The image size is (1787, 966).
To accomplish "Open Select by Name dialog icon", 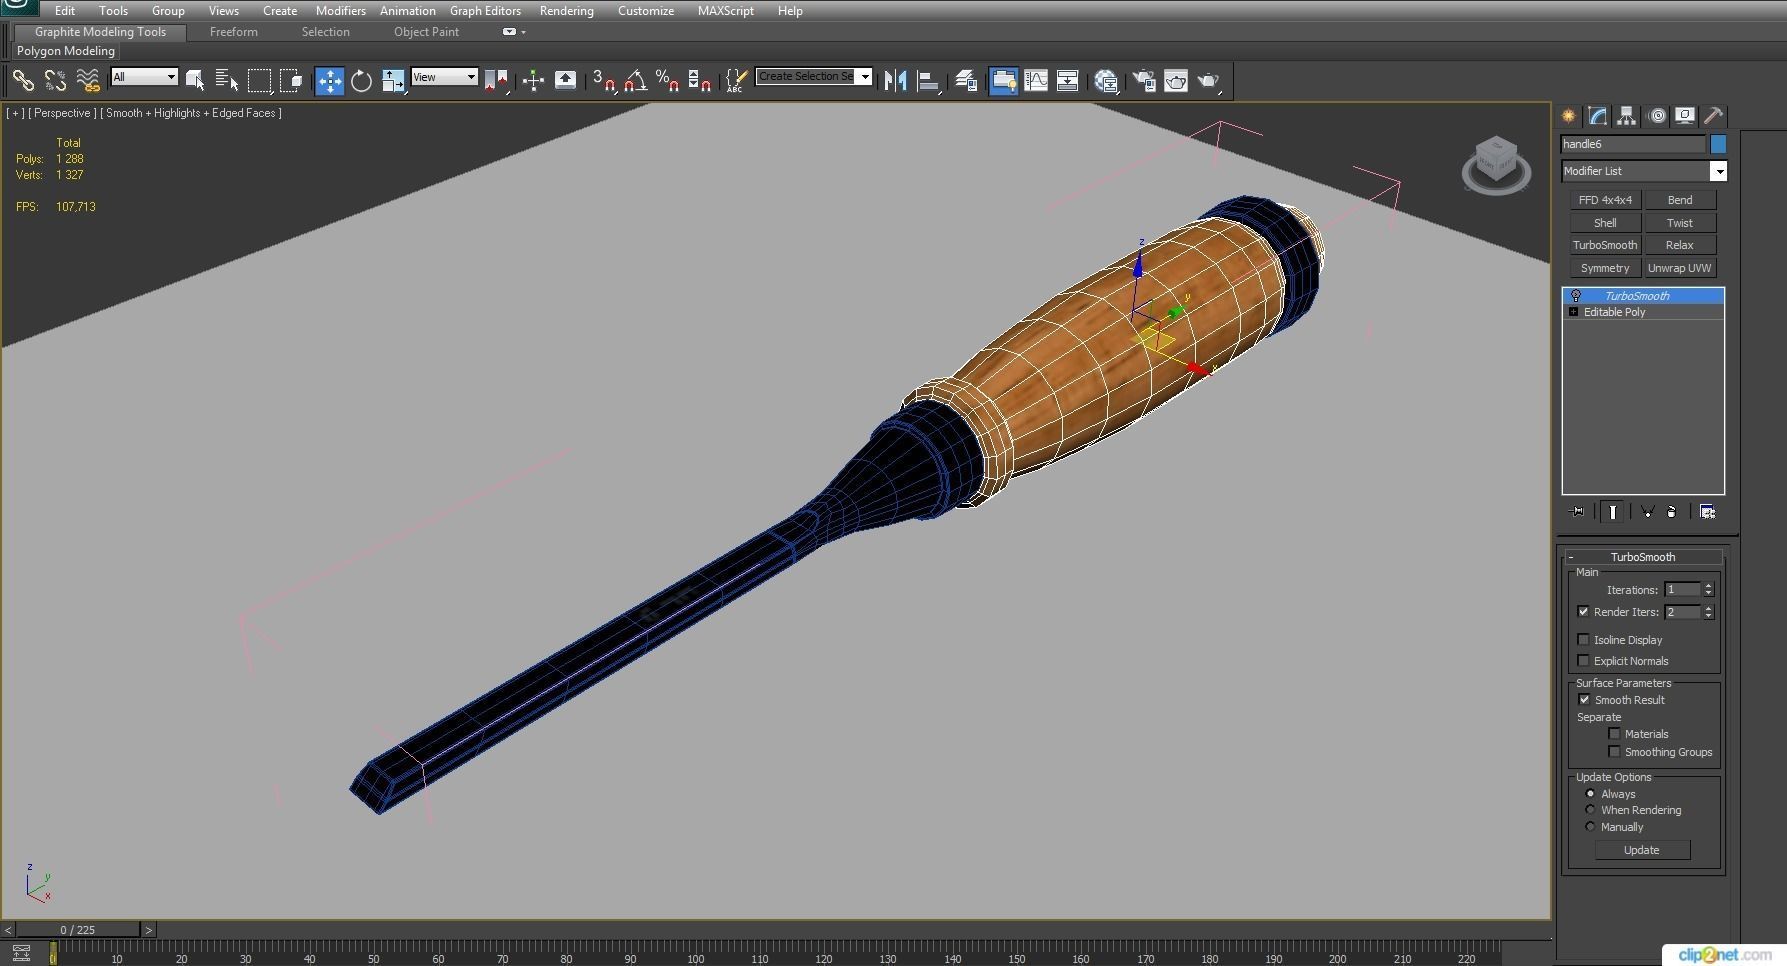I will coord(227,81).
